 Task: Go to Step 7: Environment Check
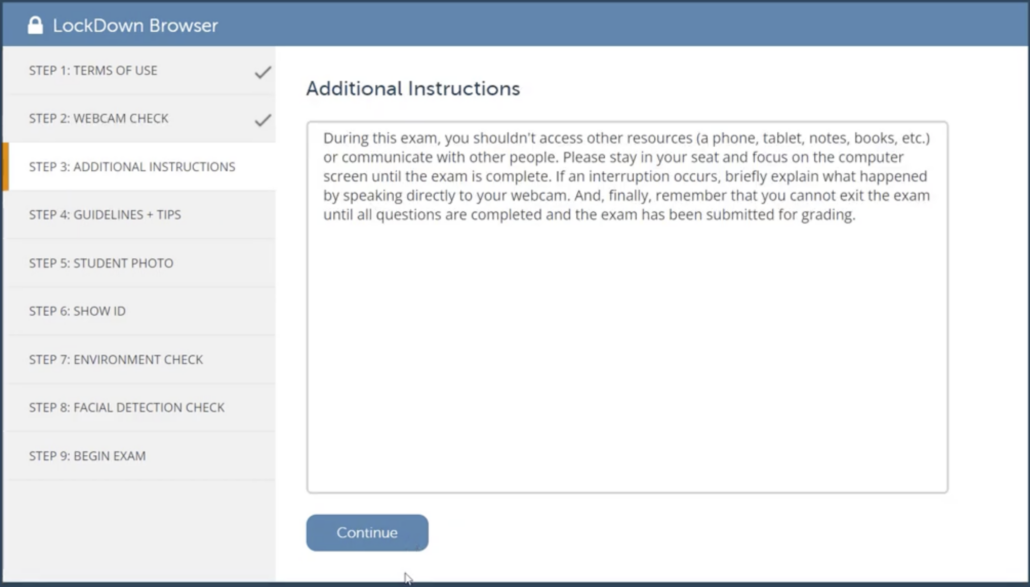click(x=139, y=360)
